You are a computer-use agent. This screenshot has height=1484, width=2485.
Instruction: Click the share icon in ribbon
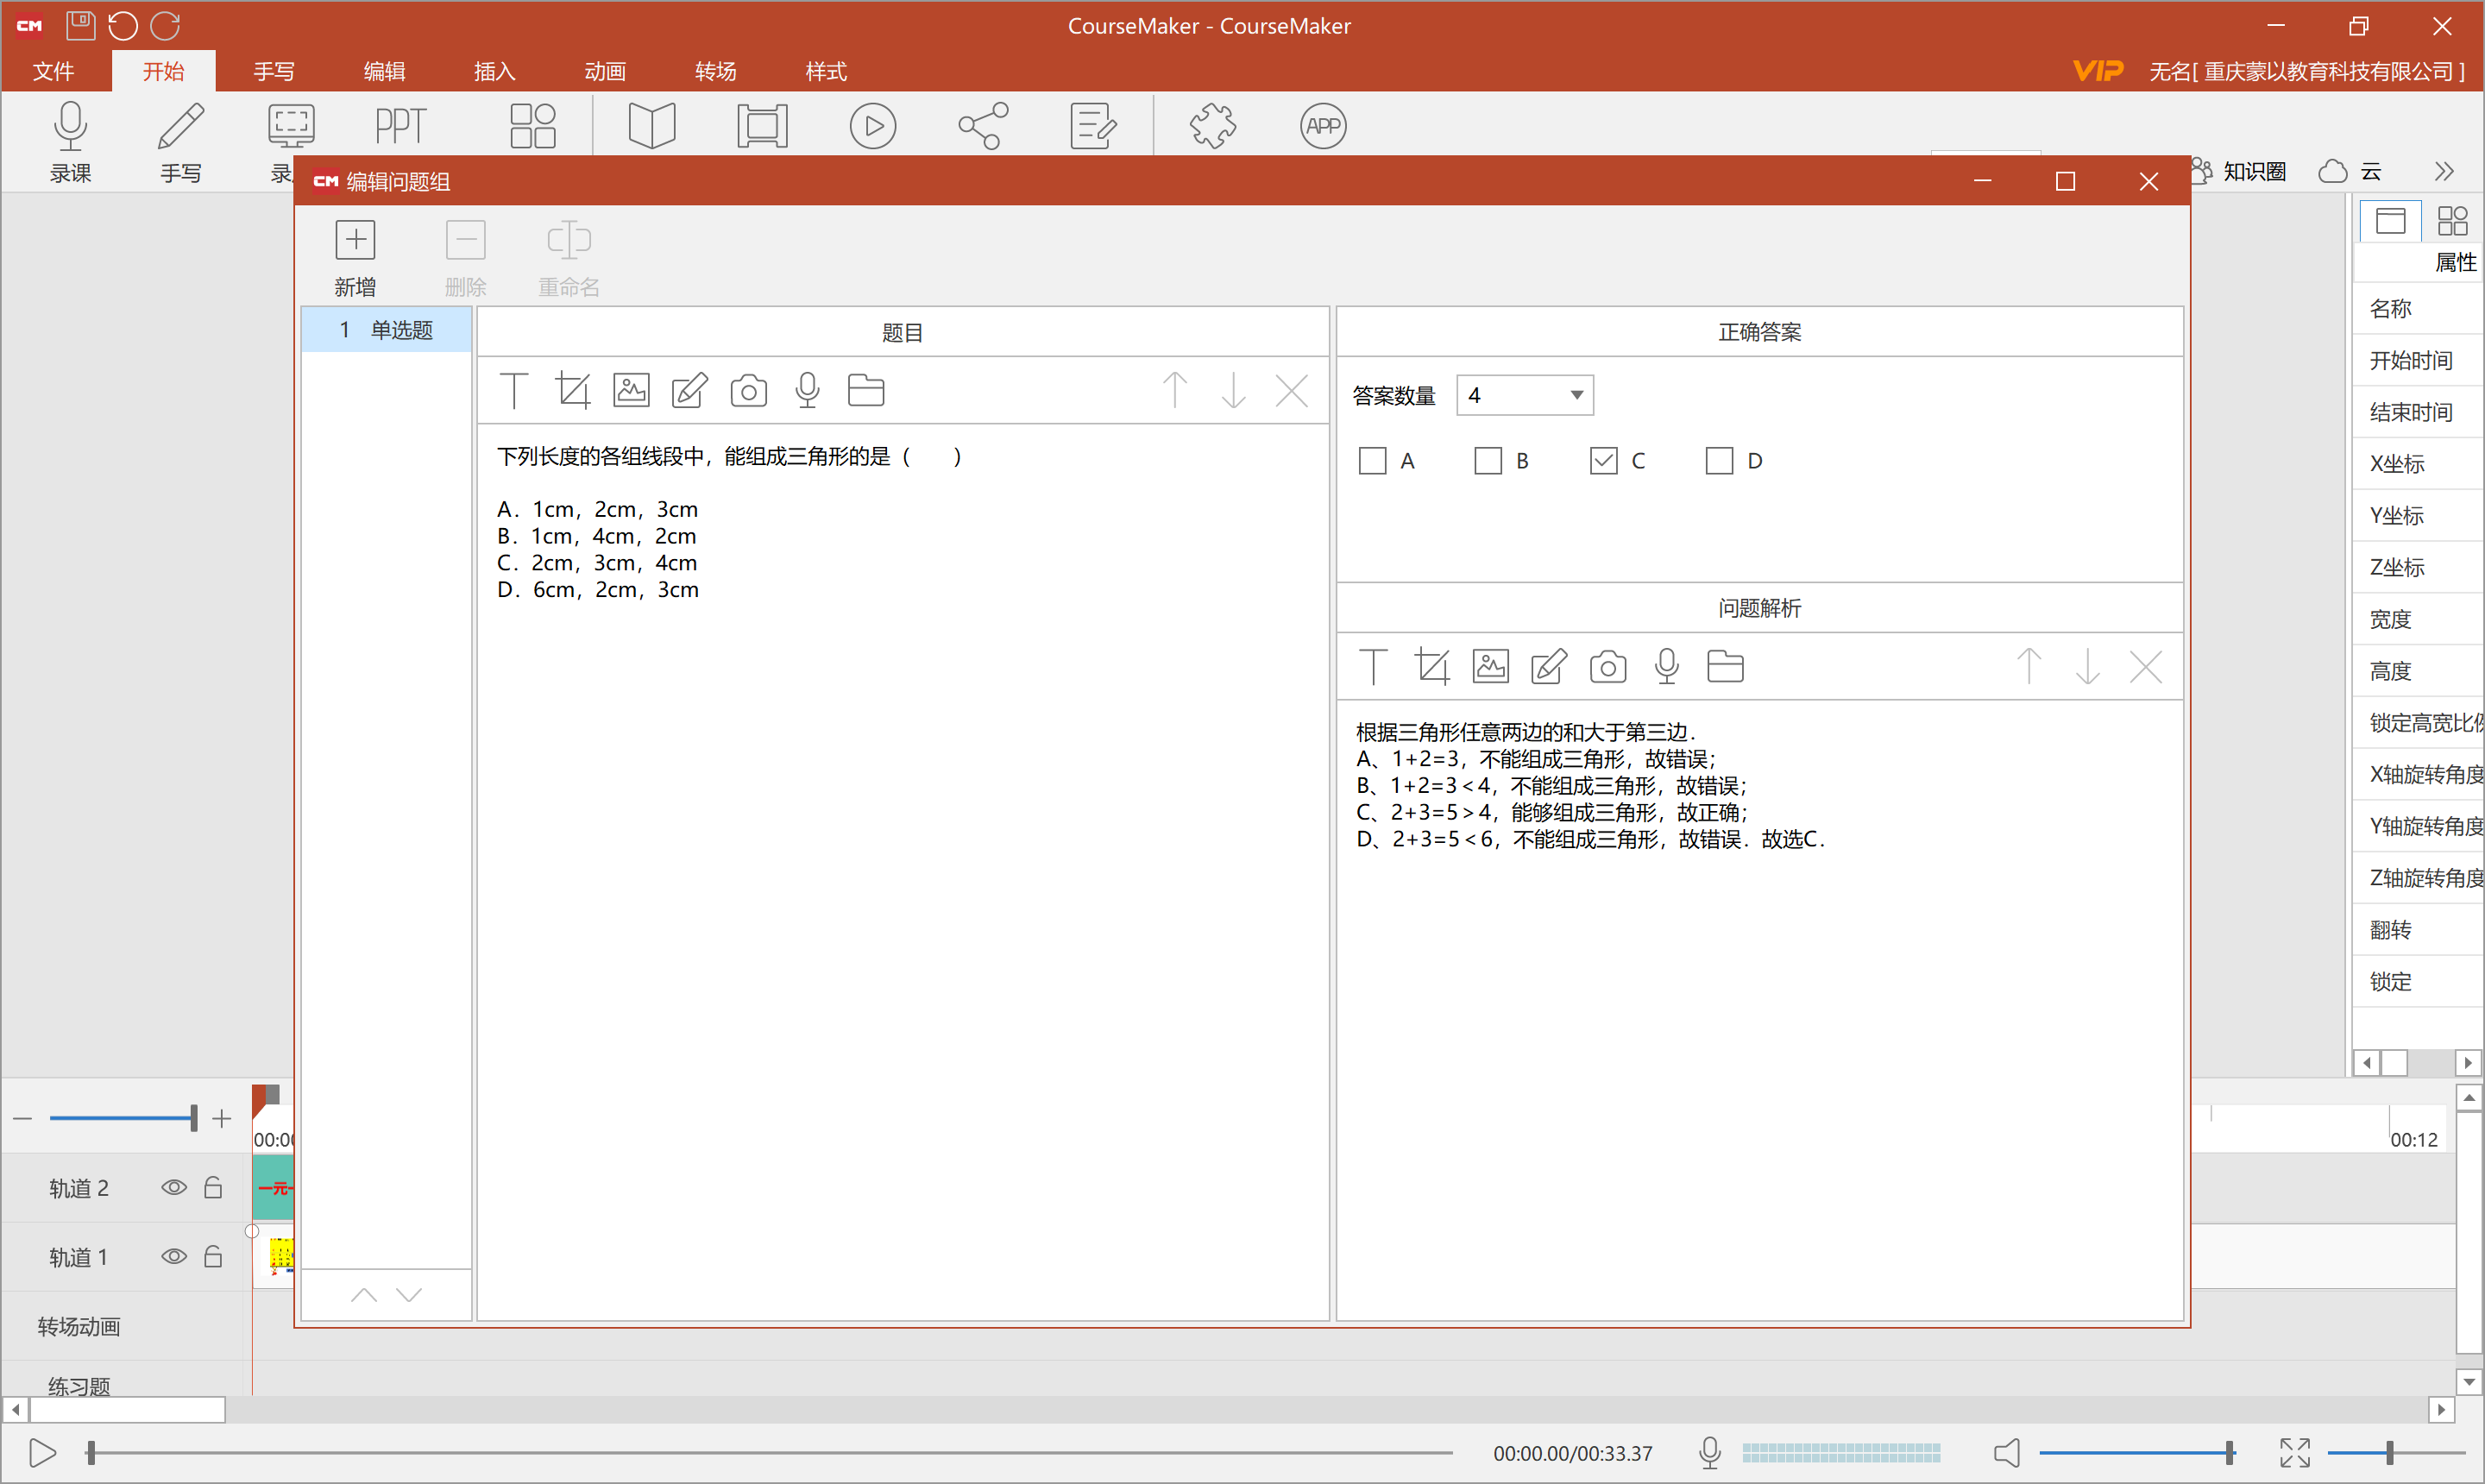click(x=983, y=127)
